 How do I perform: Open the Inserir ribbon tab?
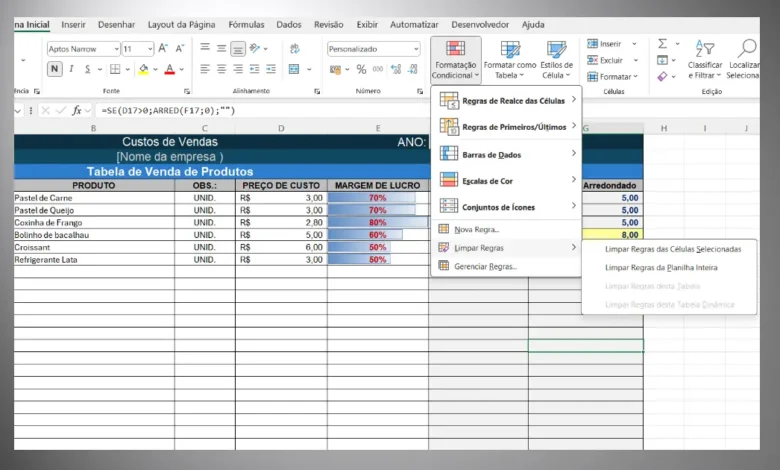(73, 24)
